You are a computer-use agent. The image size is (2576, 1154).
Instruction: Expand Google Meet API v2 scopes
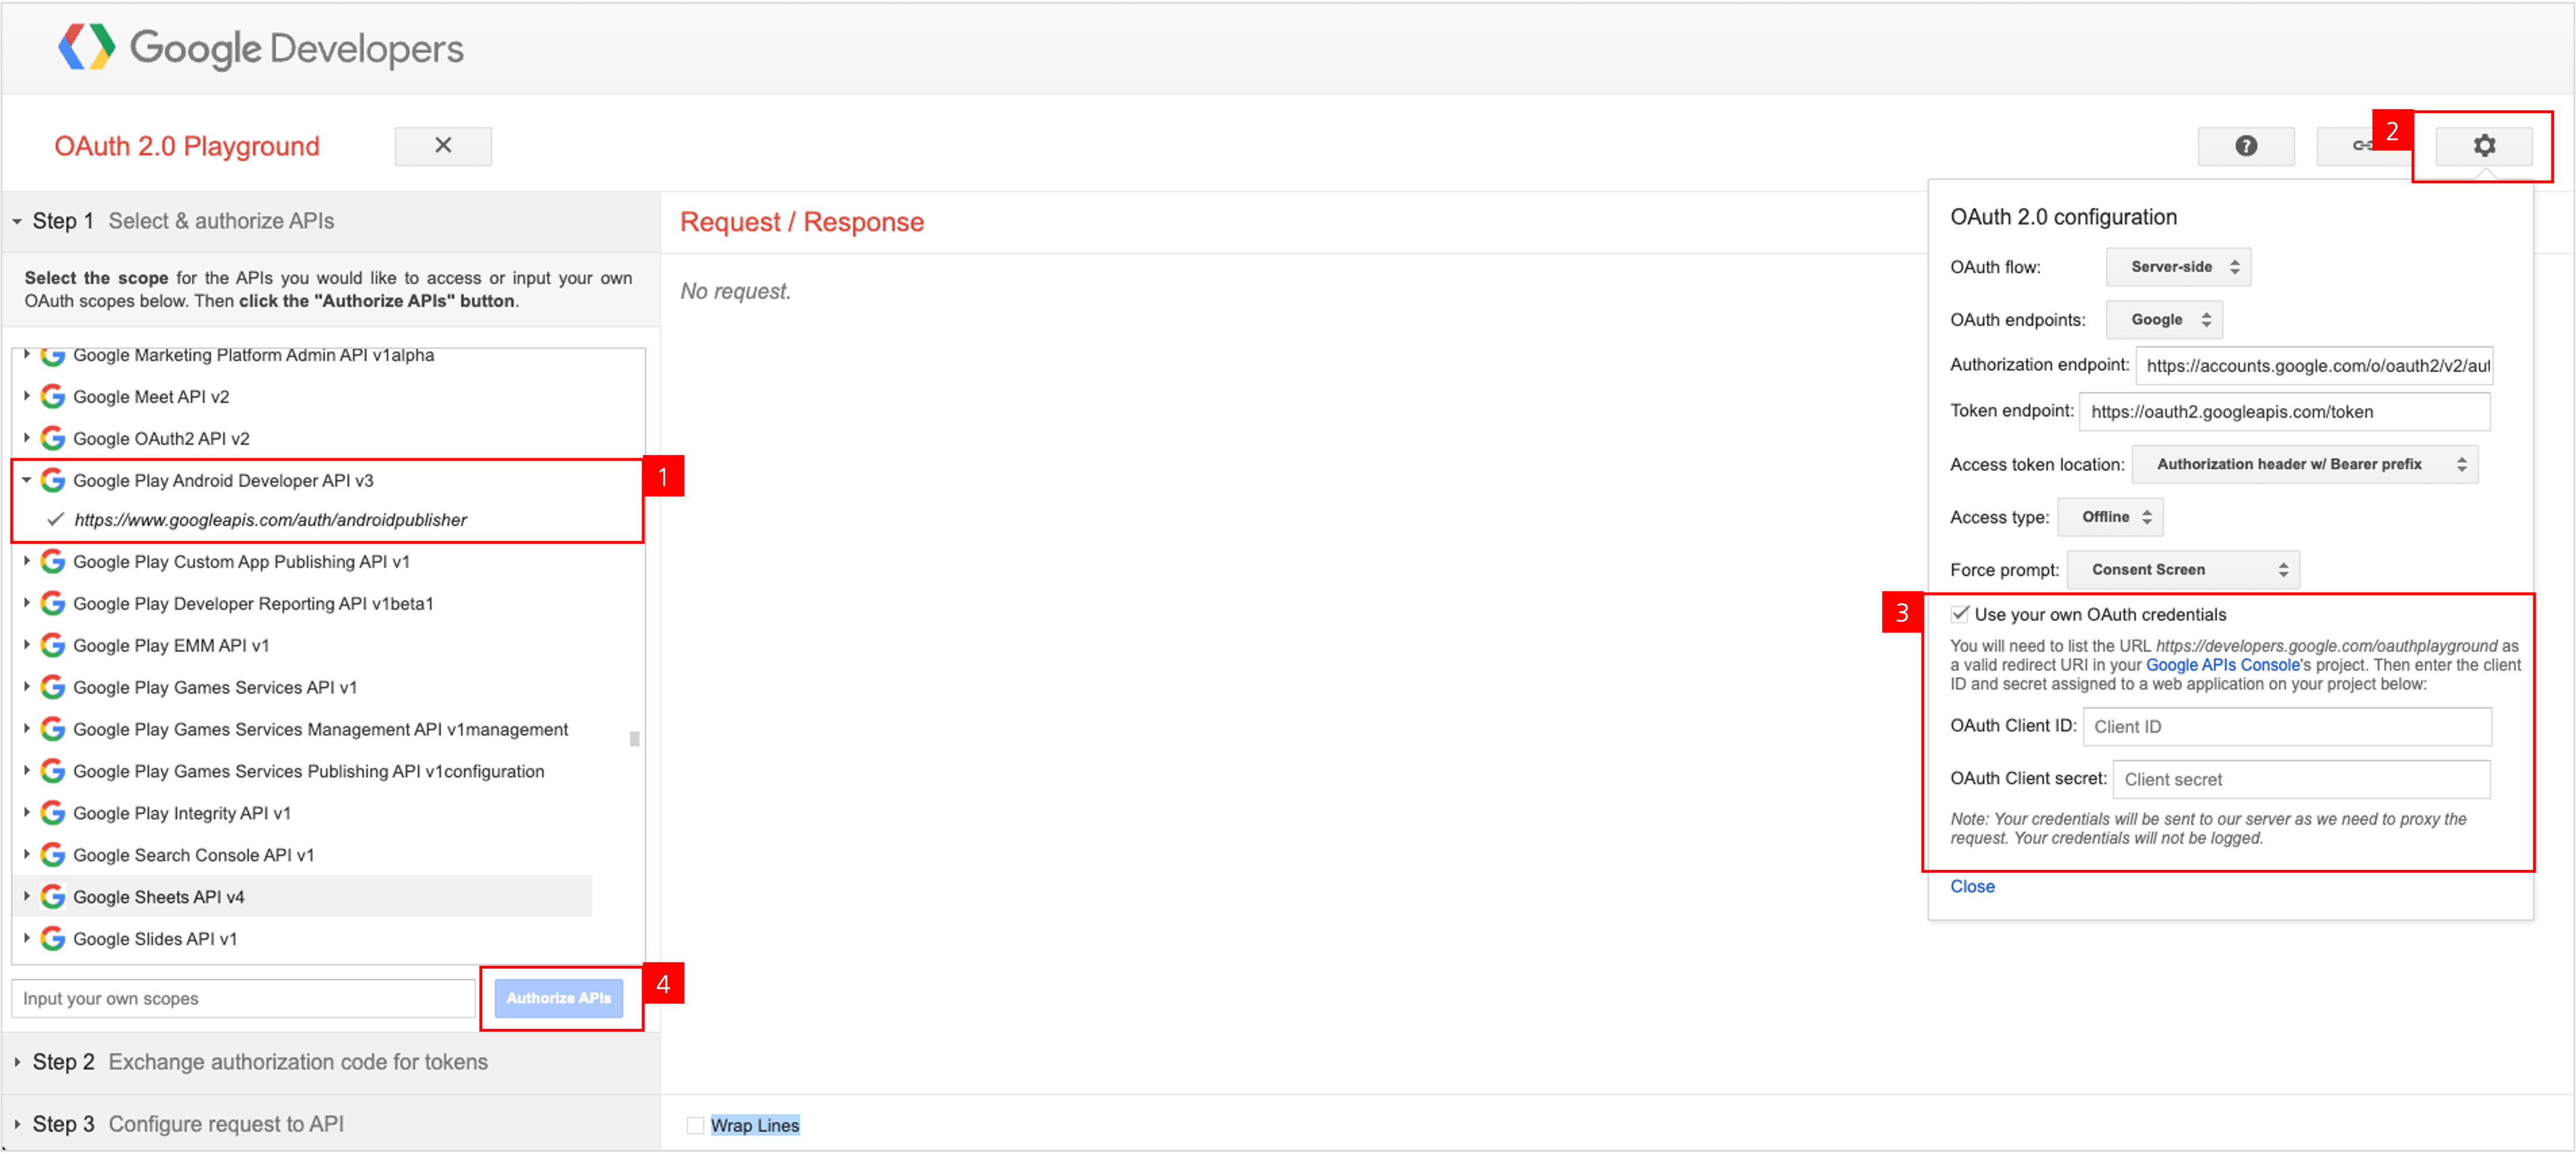pyautogui.click(x=27, y=397)
